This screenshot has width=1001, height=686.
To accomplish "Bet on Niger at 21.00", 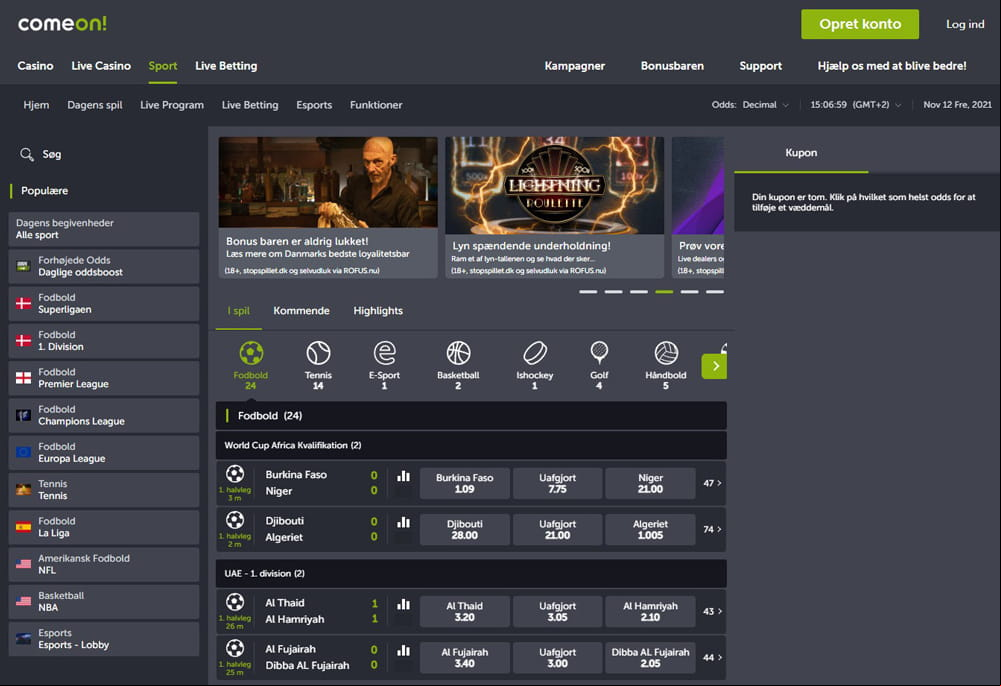I will tap(651, 483).
